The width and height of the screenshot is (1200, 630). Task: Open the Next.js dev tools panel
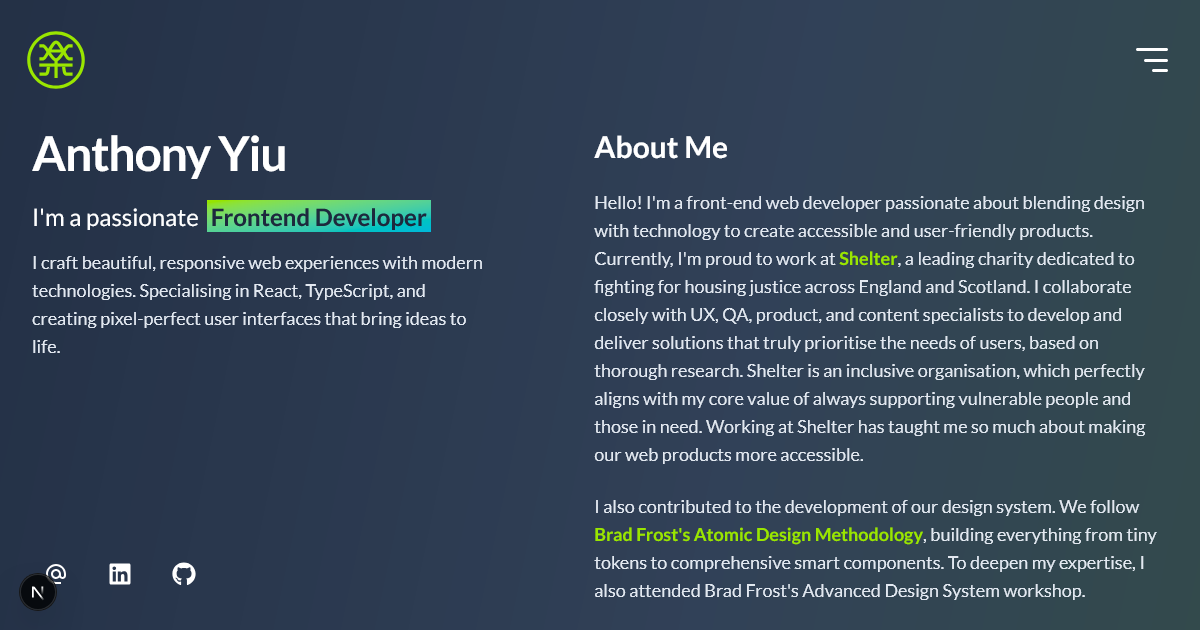pos(38,591)
